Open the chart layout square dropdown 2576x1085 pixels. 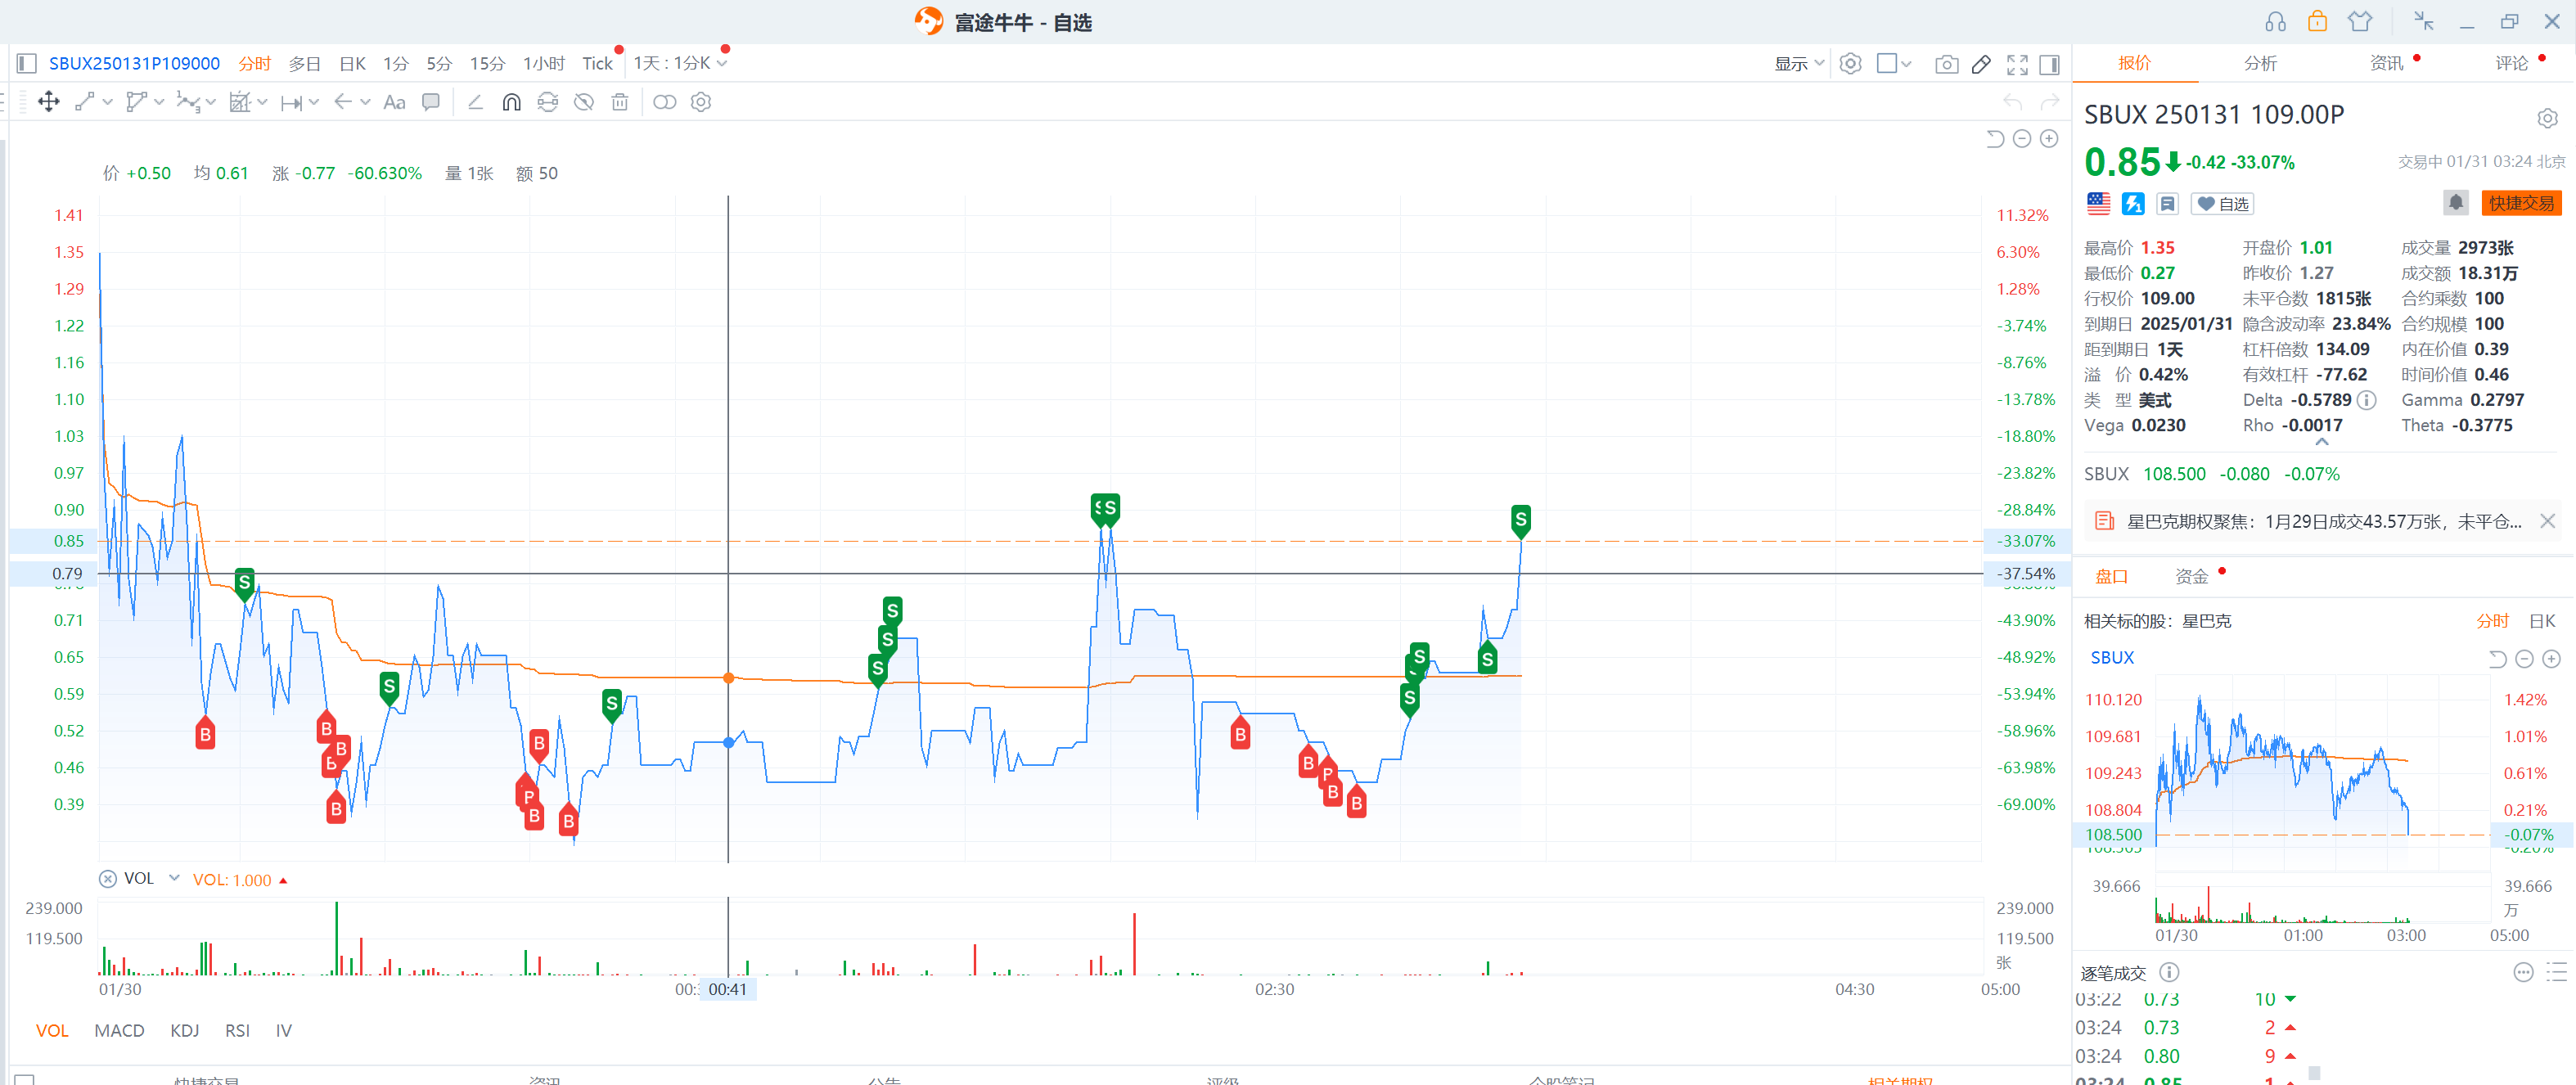coord(1894,64)
